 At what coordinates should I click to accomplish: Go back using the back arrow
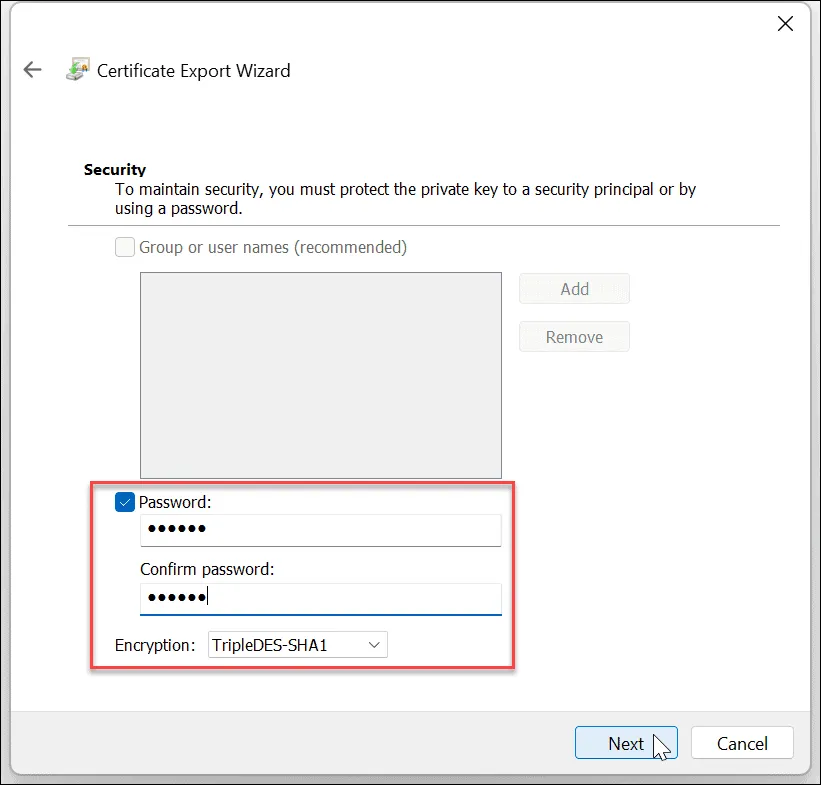point(32,69)
